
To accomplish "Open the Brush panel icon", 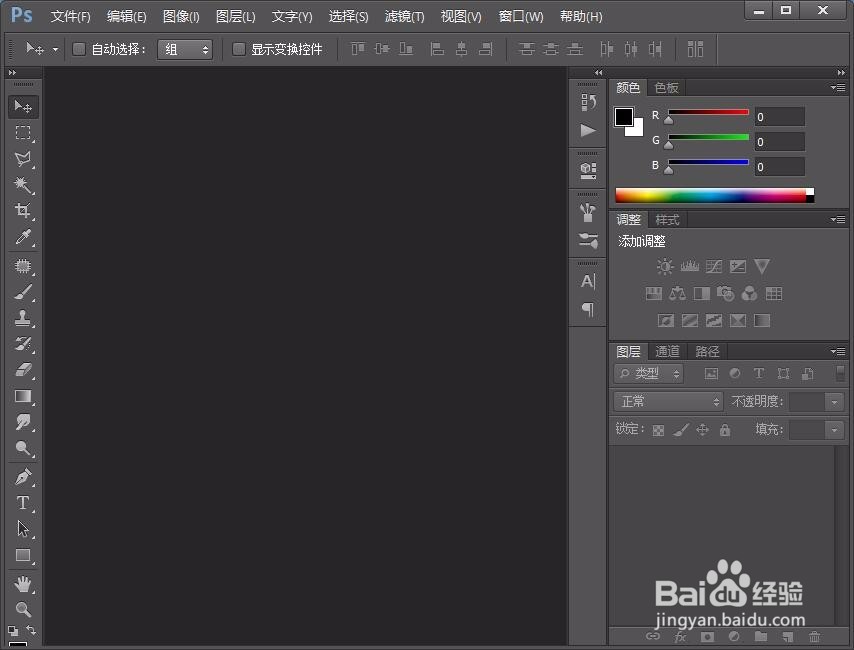I will tap(588, 212).
